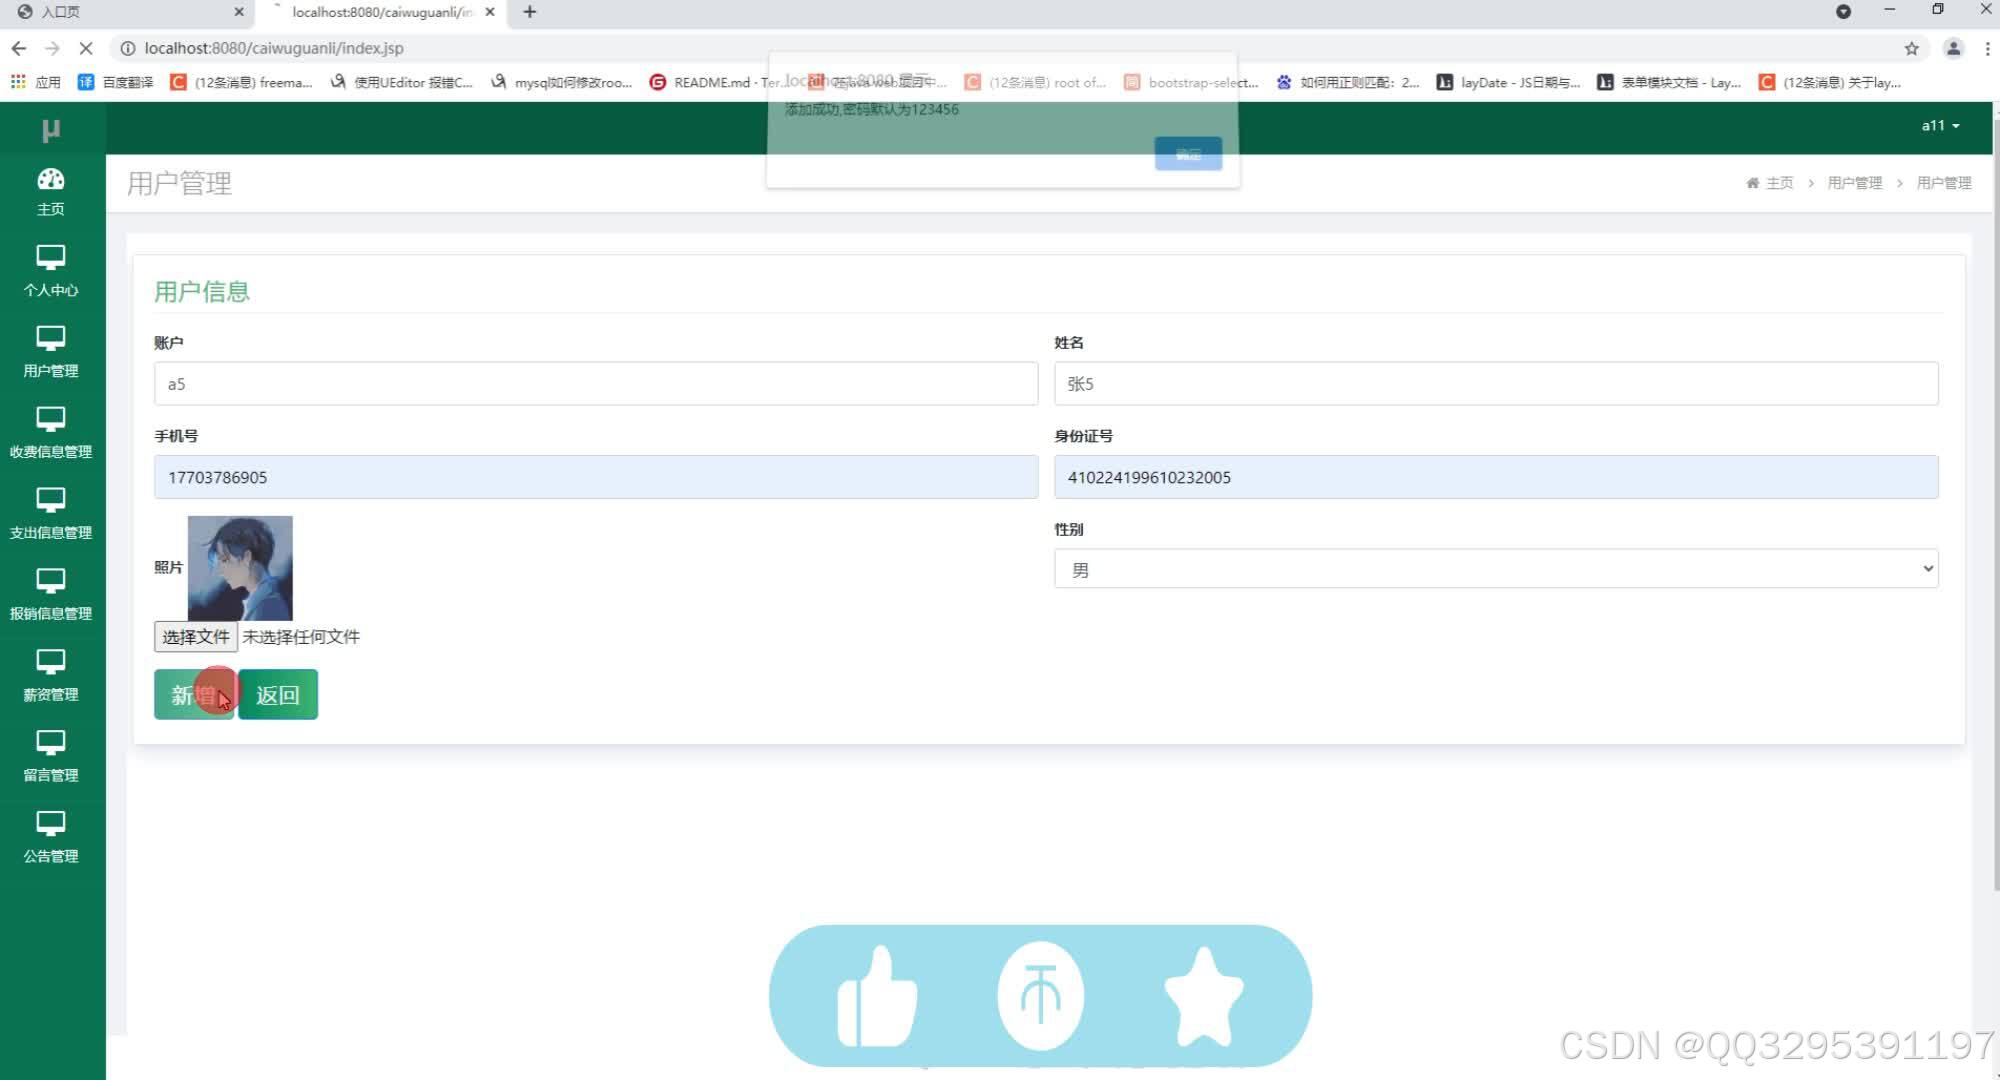The height and width of the screenshot is (1080, 2000).
Task: Close the 入口页 browser tab
Action: (x=238, y=12)
